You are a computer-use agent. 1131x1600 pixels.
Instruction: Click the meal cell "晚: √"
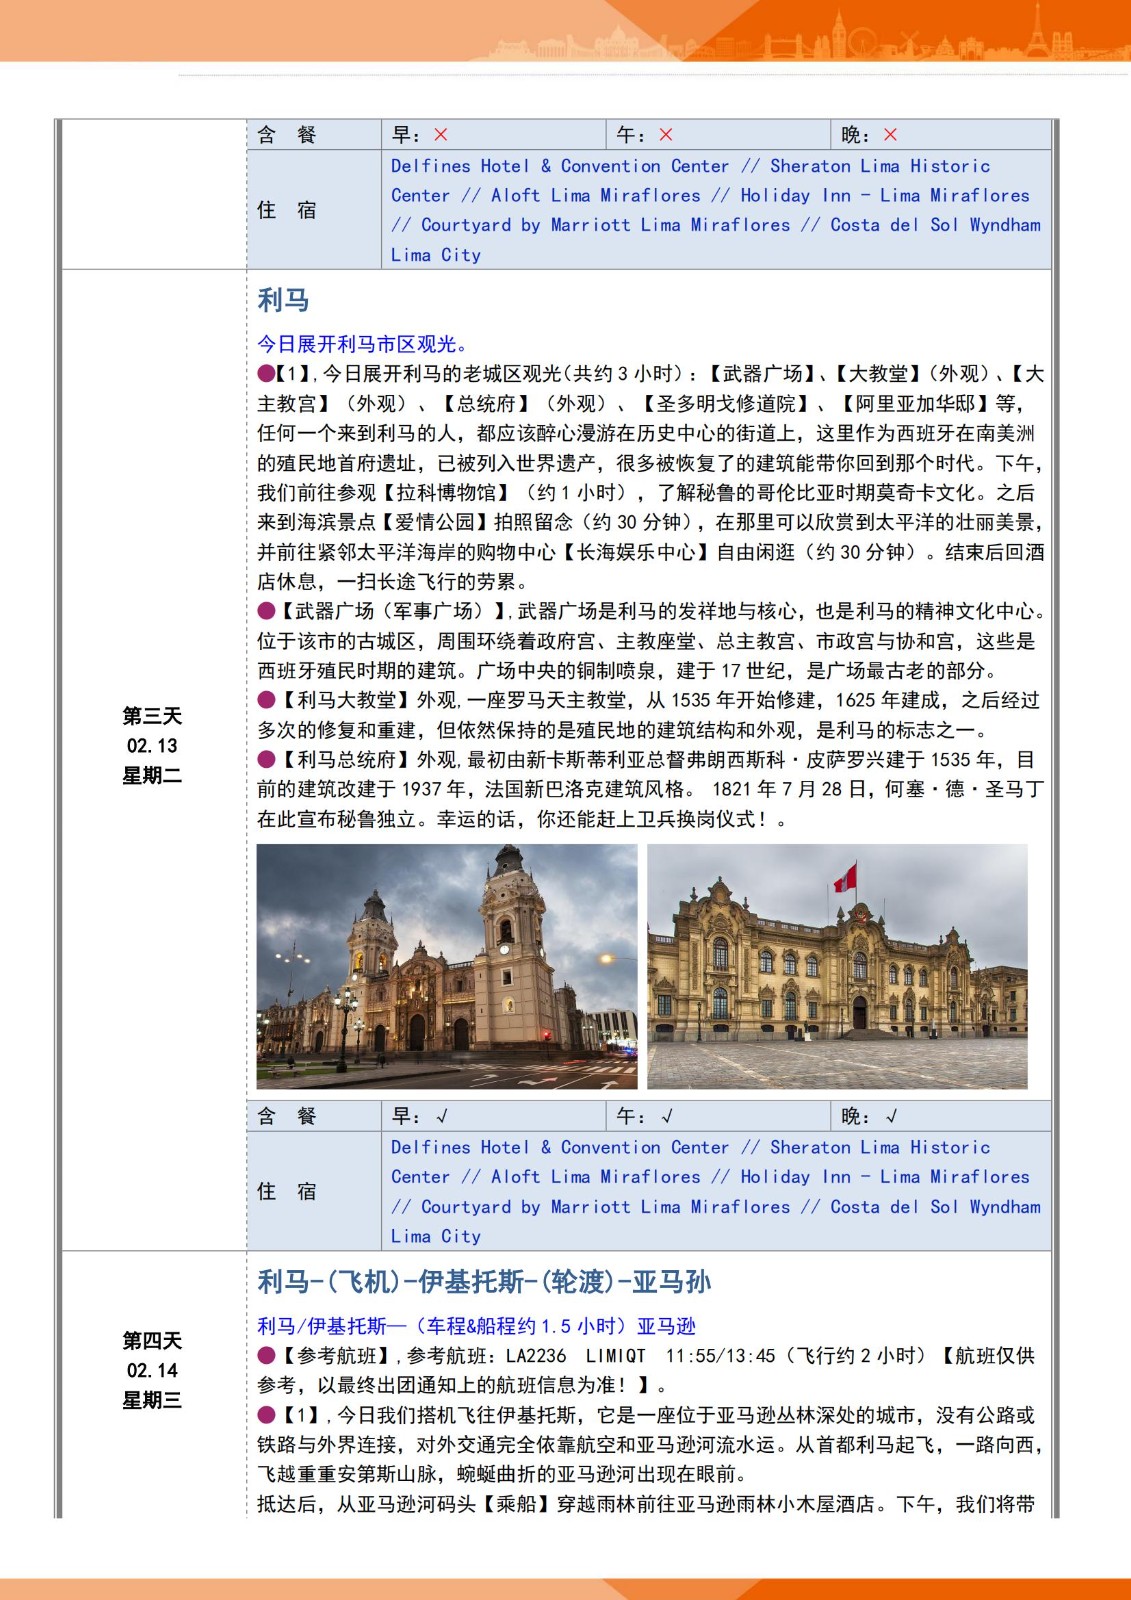pyautogui.click(x=941, y=1116)
